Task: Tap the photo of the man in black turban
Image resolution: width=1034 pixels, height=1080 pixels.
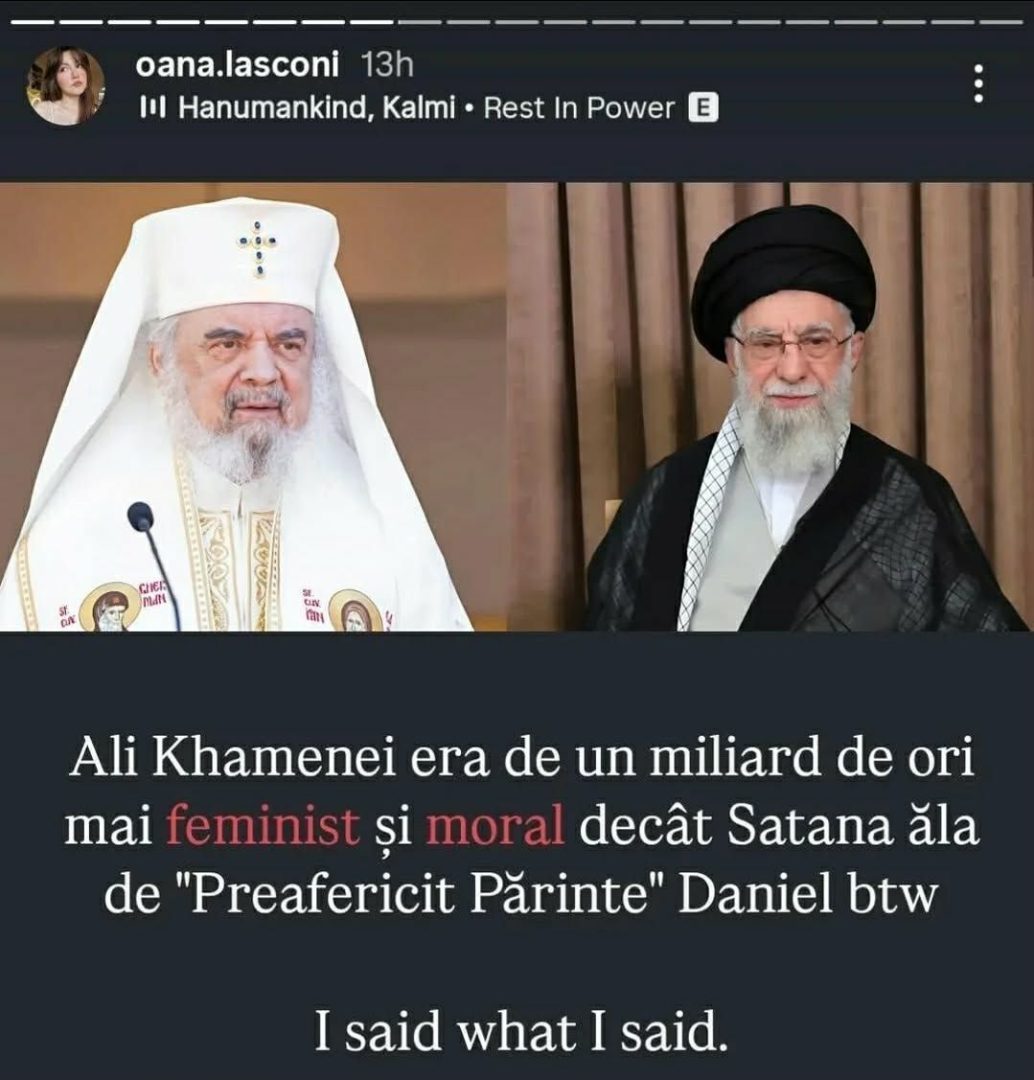Action: tap(770, 406)
